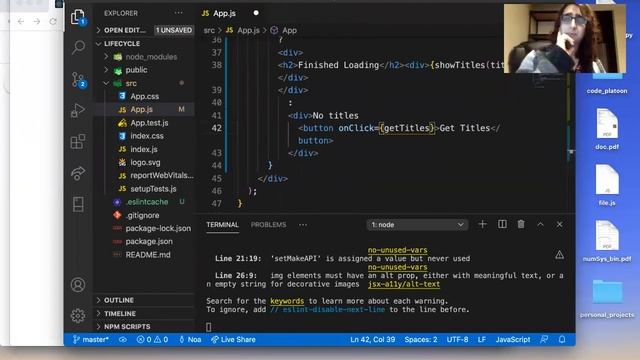This screenshot has height=360, width=640.
Task: Click the src breadcrumb segment
Action: point(209,30)
